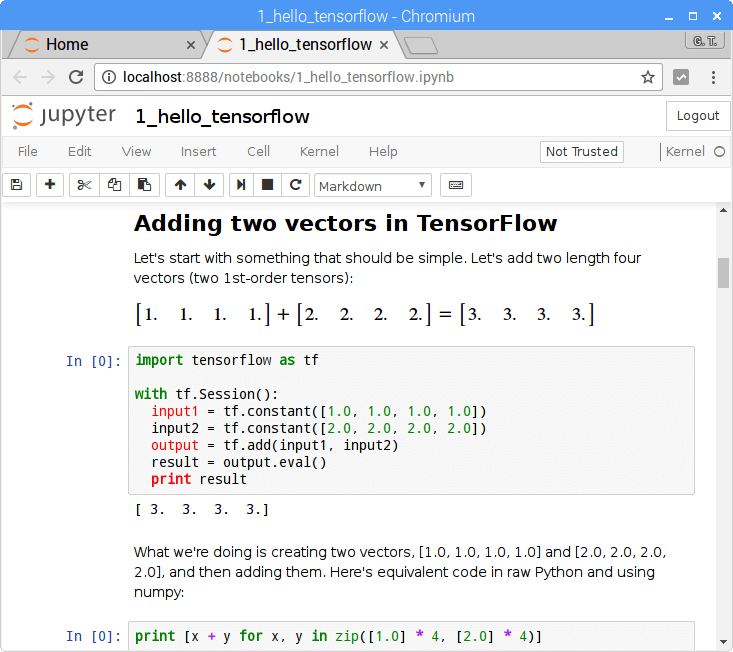Insert a new cell with the plus icon
Image resolution: width=733 pixels, height=652 pixels.
click(x=50, y=185)
